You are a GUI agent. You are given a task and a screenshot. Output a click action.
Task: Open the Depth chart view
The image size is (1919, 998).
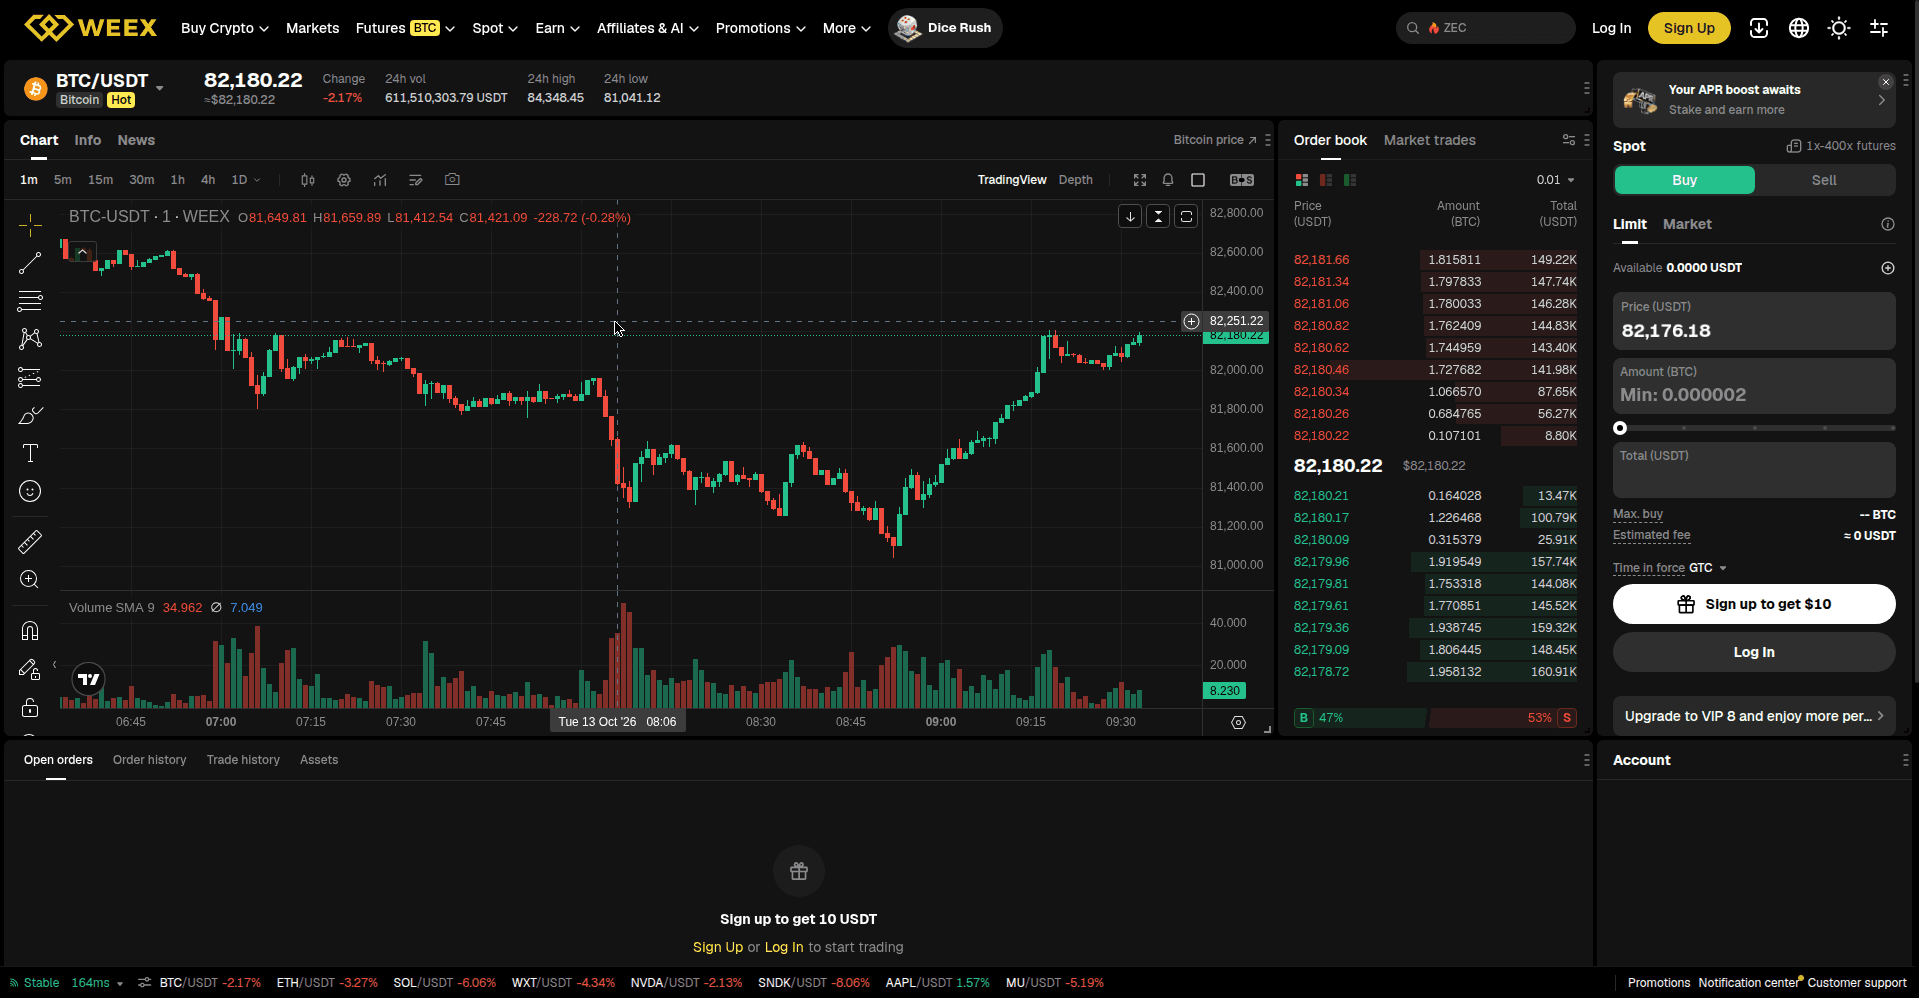click(1076, 180)
